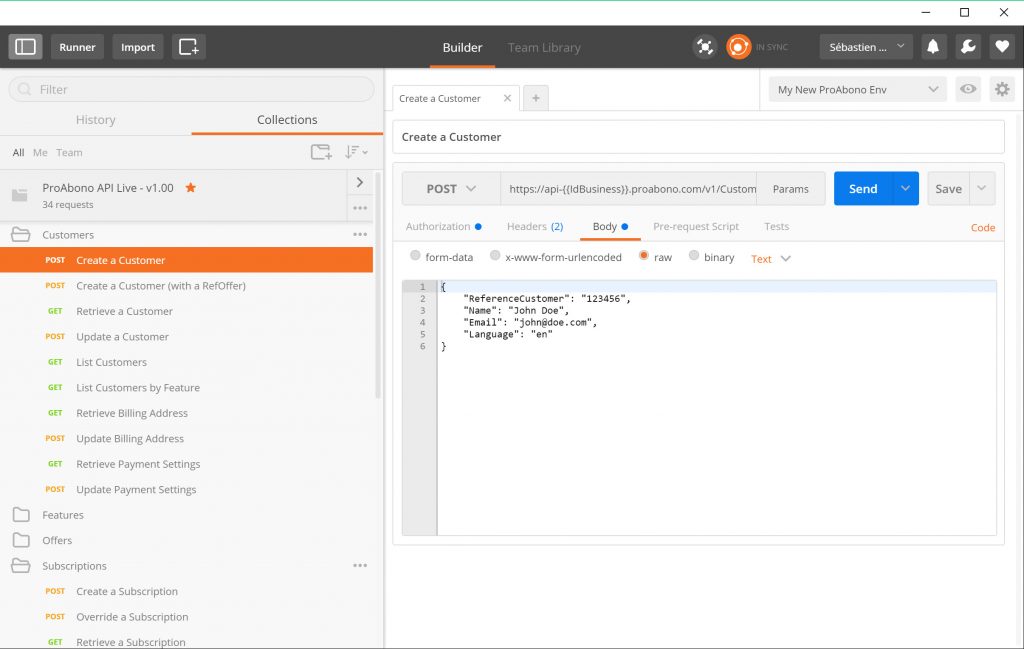1024x649 pixels.
Task: Toggle star on ProAbono API collection
Action: [x=191, y=188]
